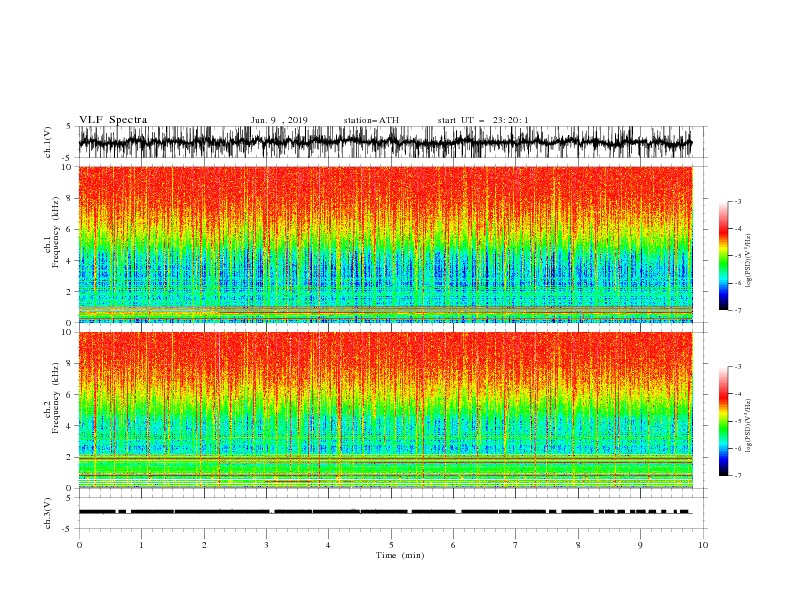Click the time axis tick label "8"
Screen dimensions: 792x612
click(578, 545)
